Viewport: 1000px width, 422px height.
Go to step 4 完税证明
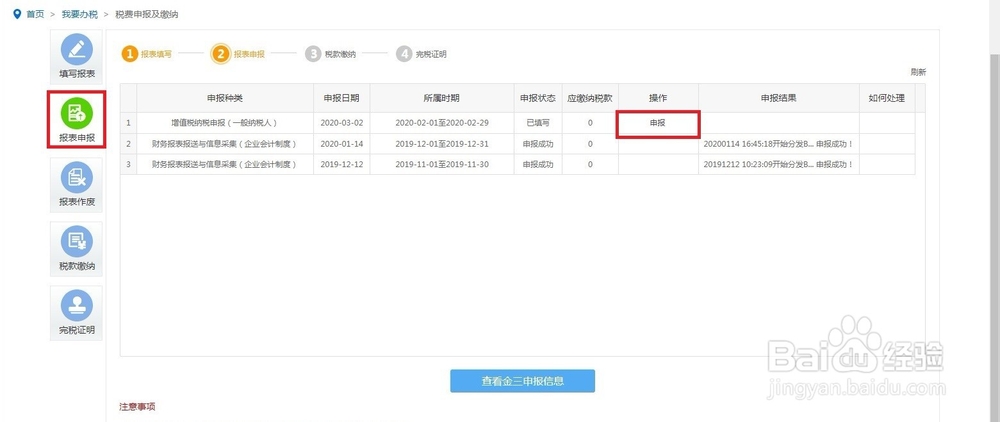coord(421,54)
